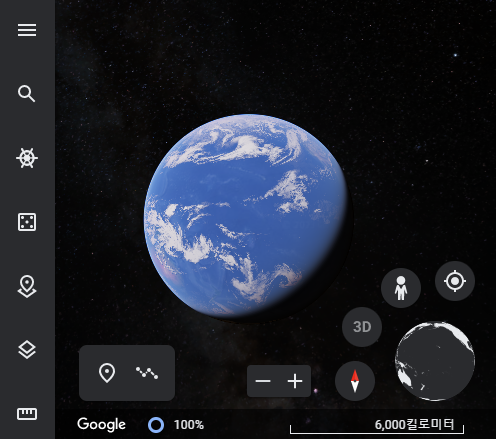The image size is (496, 439).
Task: Toggle the 3D view button
Action: pos(362,327)
